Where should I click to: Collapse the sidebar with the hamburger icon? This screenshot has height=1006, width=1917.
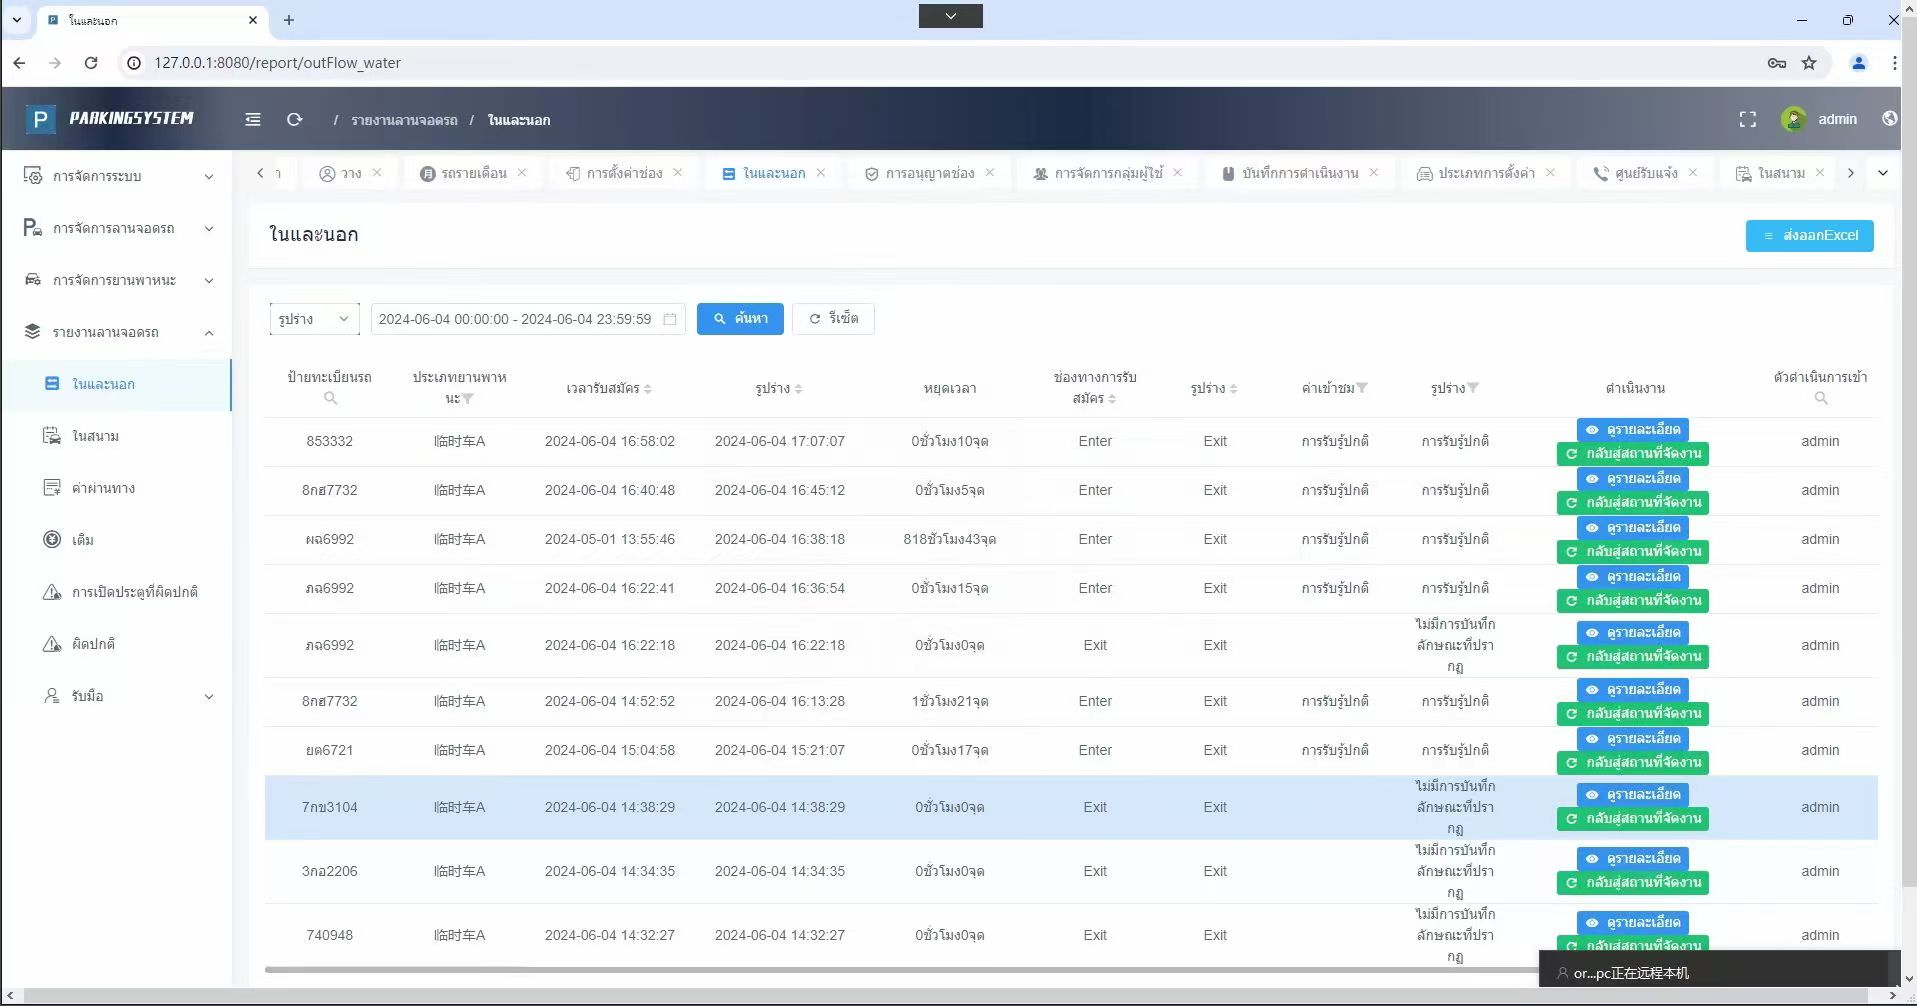pyautogui.click(x=253, y=119)
